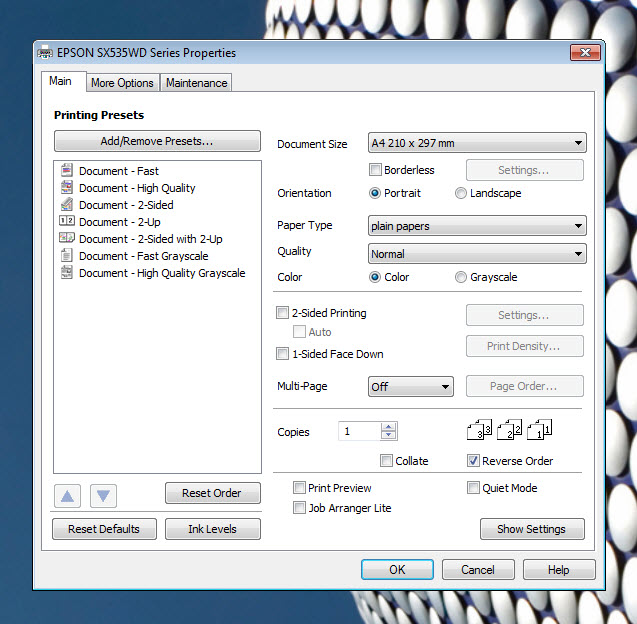
Task: Click the 2-Sided with 2-Up preset icon
Action: click(67, 237)
